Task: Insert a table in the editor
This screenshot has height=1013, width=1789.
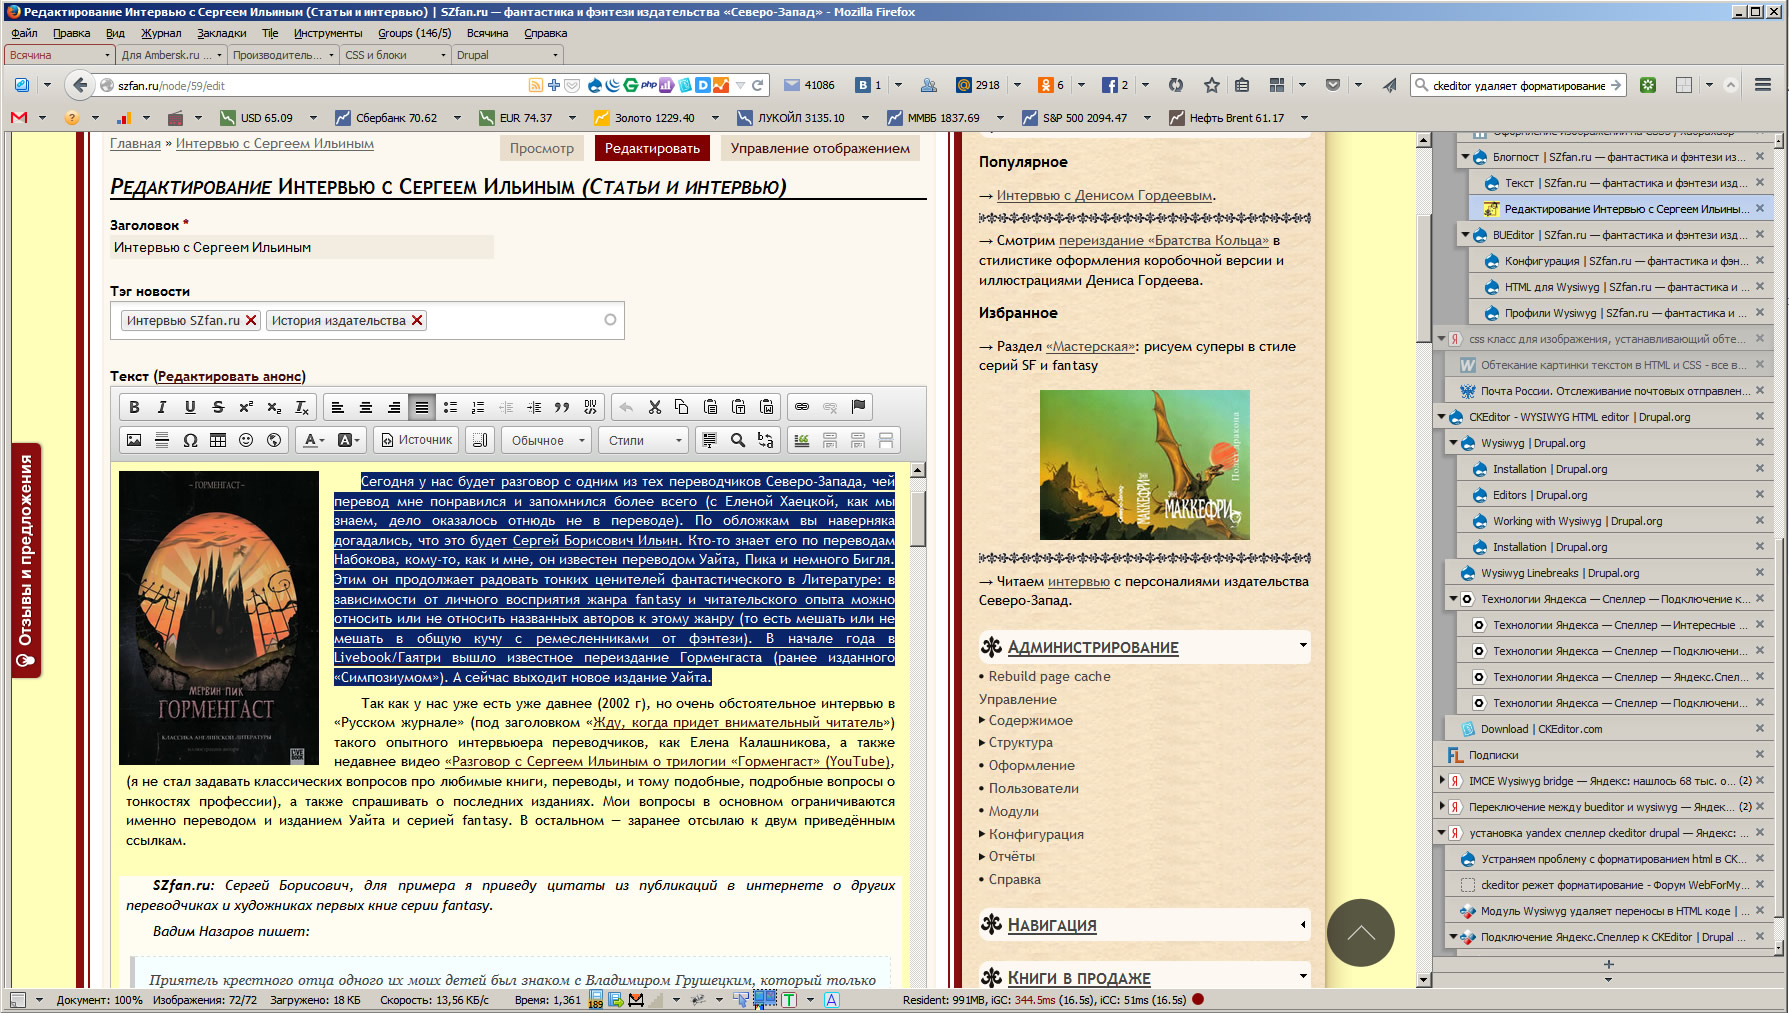Action: [218, 440]
